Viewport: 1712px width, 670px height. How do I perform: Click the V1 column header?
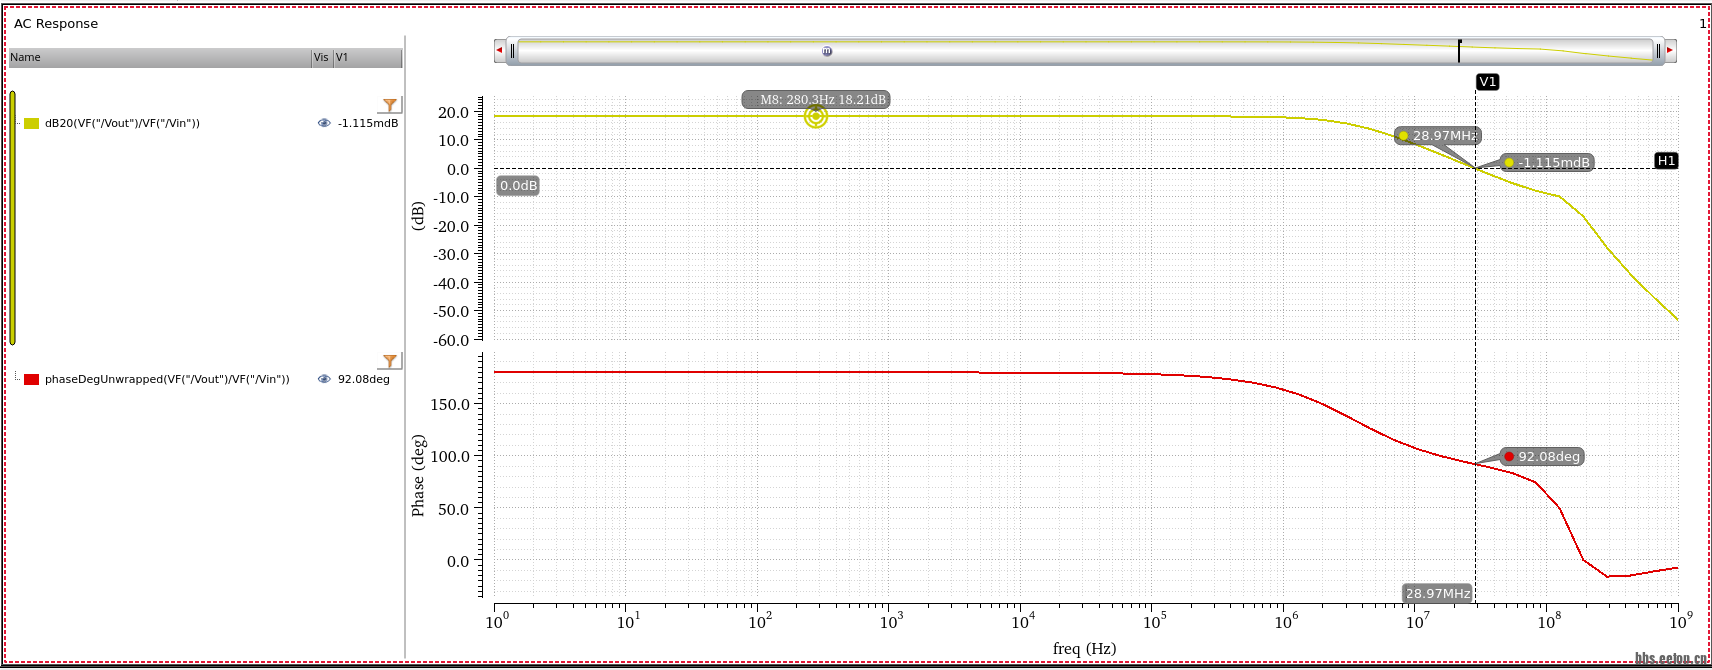(x=368, y=57)
